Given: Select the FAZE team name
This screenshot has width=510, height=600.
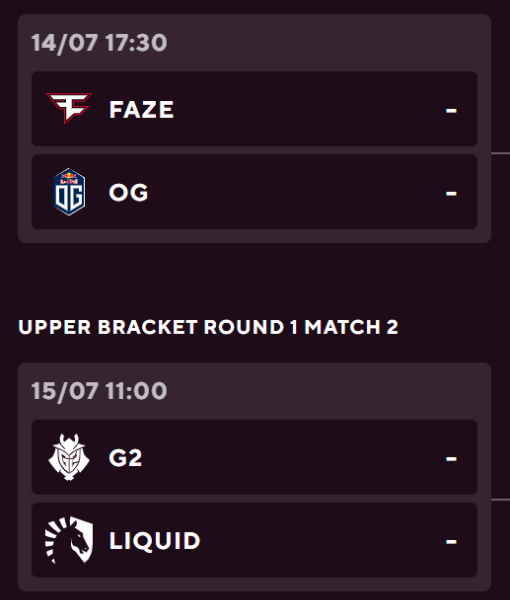Looking at the screenshot, I should pos(142,109).
